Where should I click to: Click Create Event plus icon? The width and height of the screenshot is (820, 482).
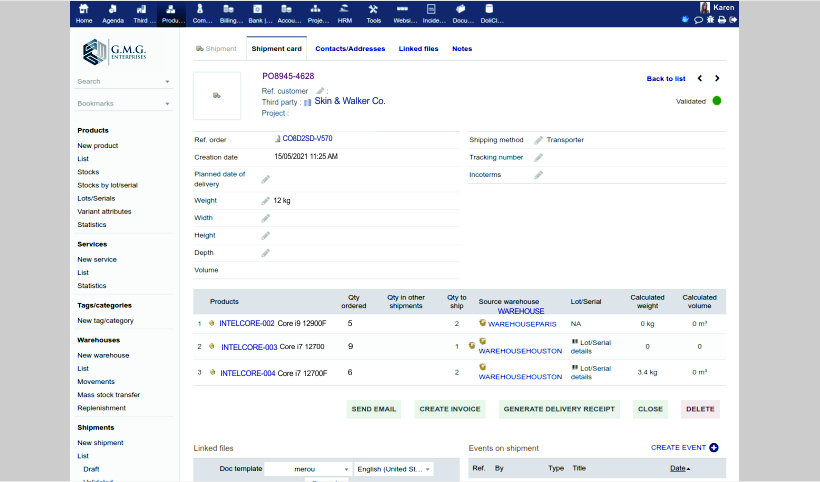pyautogui.click(x=714, y=448)
